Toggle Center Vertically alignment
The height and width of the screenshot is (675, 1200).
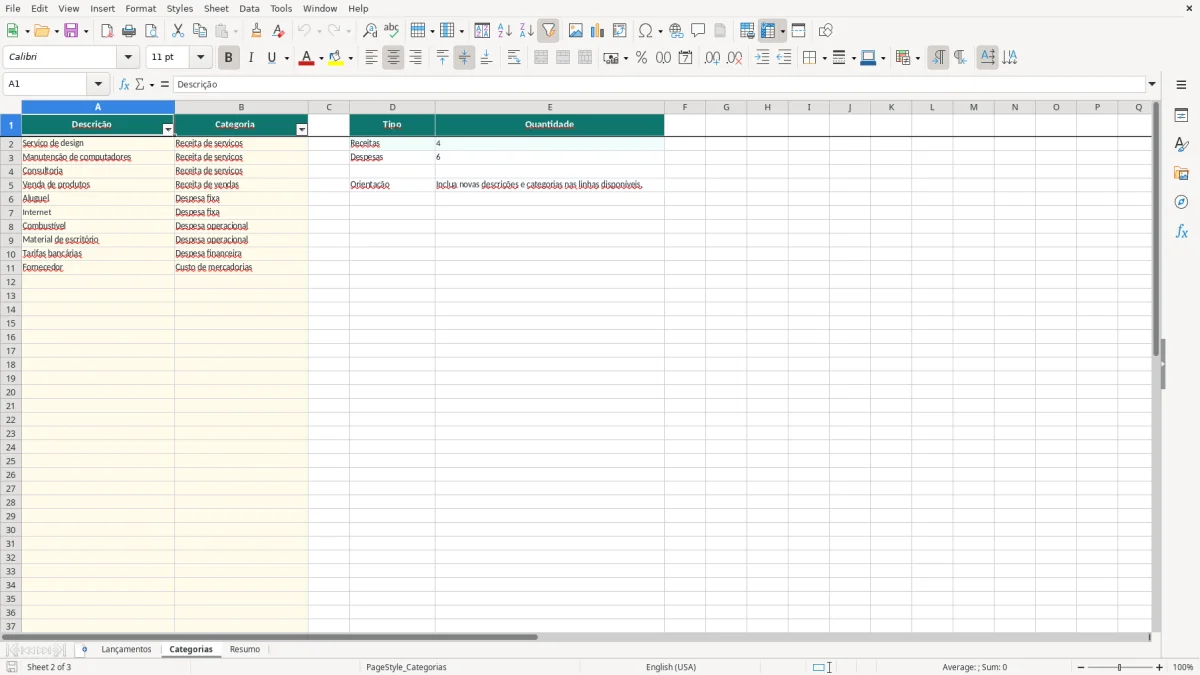pyautogui.click(x=464, y=58)
